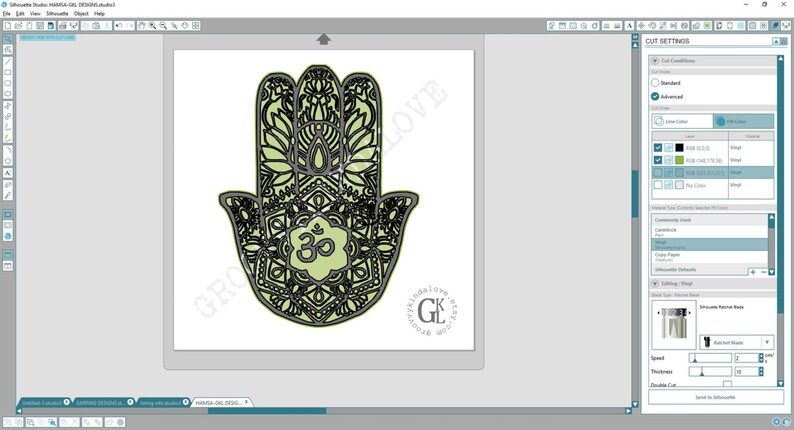Click the Speed slider
The image size is (794, 430).
pos(710,358)
